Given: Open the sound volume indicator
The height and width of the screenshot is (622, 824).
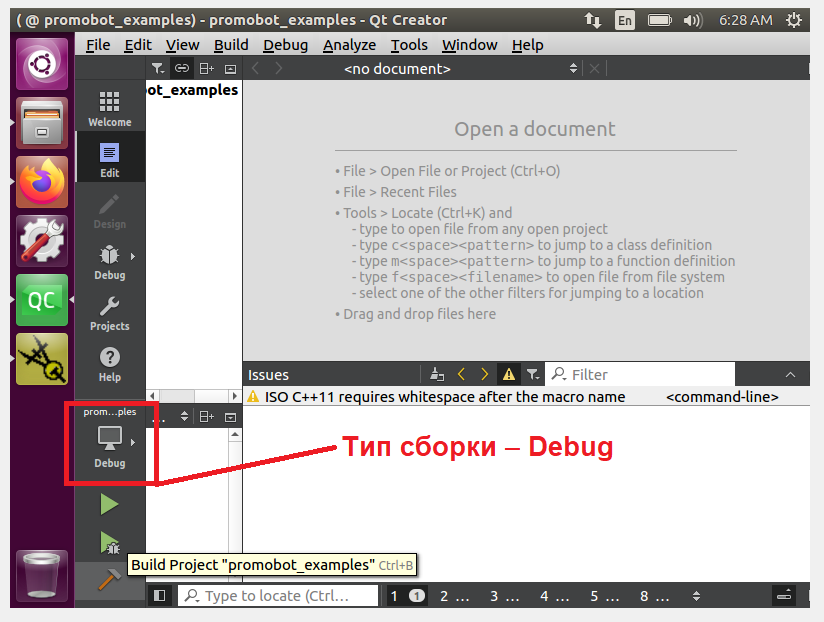Looking at the screenshot, I should [693, 20].
